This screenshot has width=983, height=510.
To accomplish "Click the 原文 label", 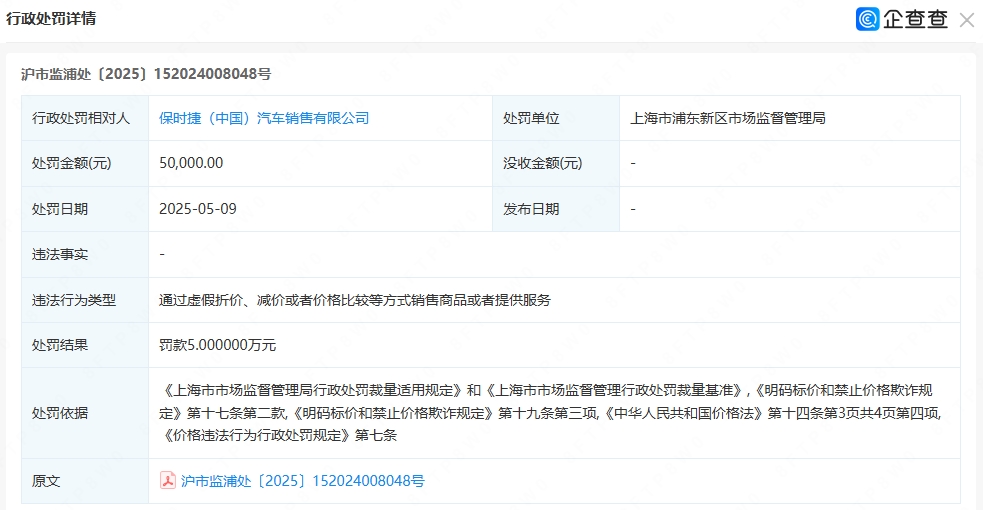I will click(46, 481).
